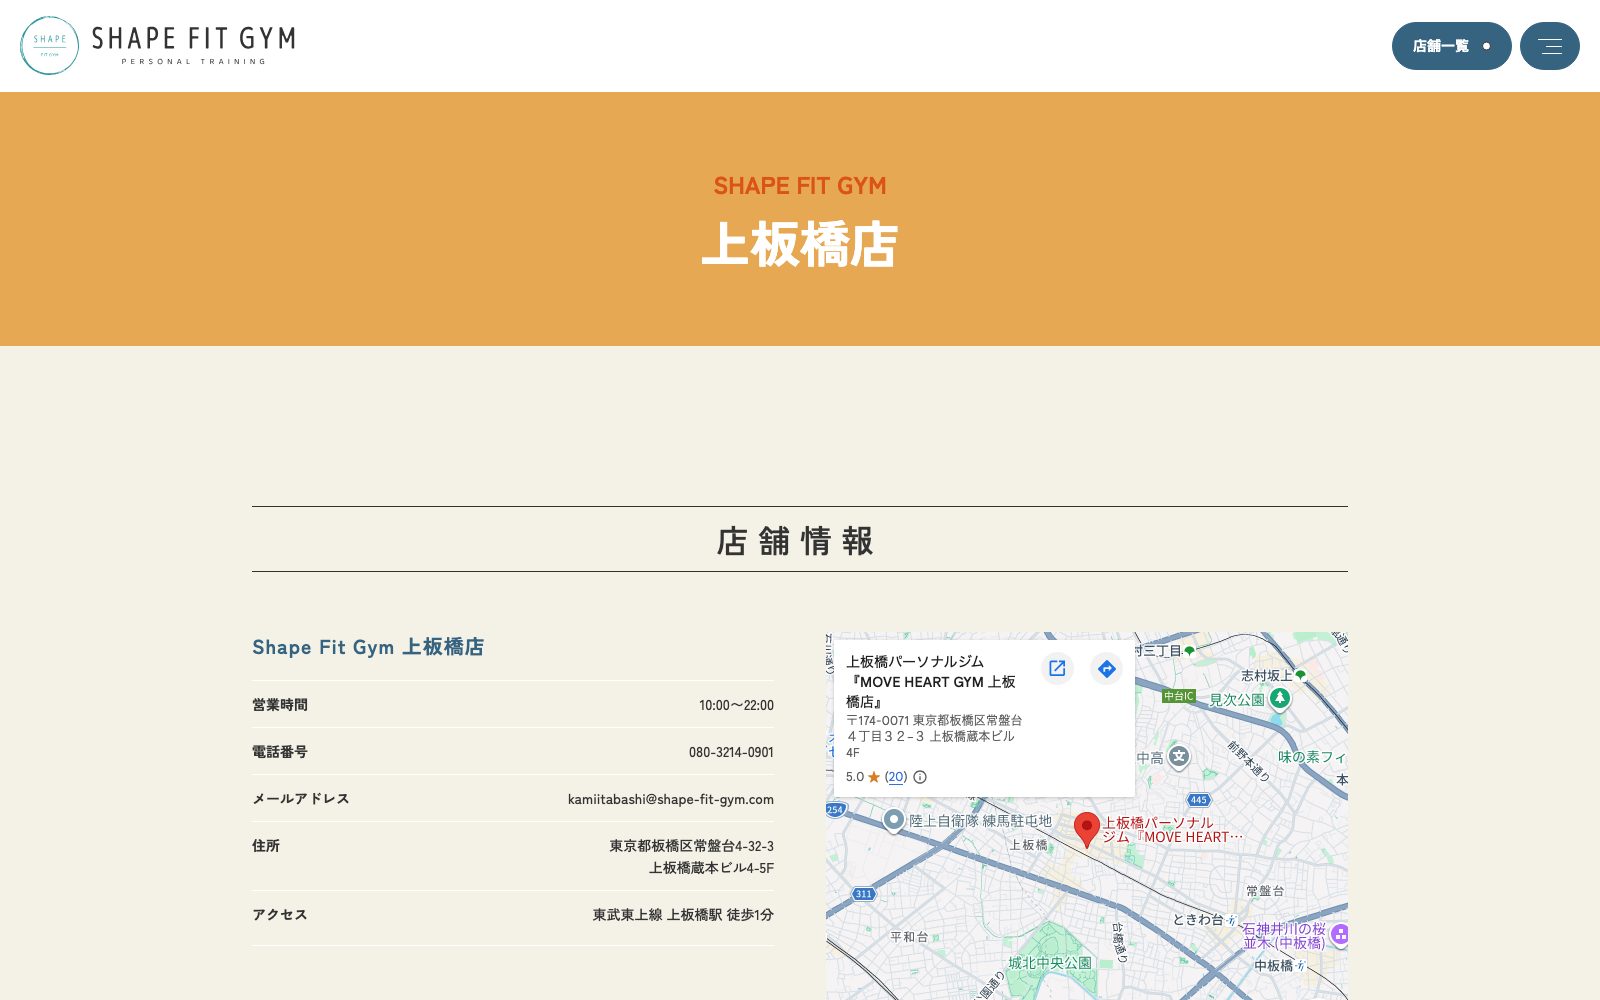
Task: Open the hamburger menu button
Action: pyautogui.click(x=1549, y=46)
